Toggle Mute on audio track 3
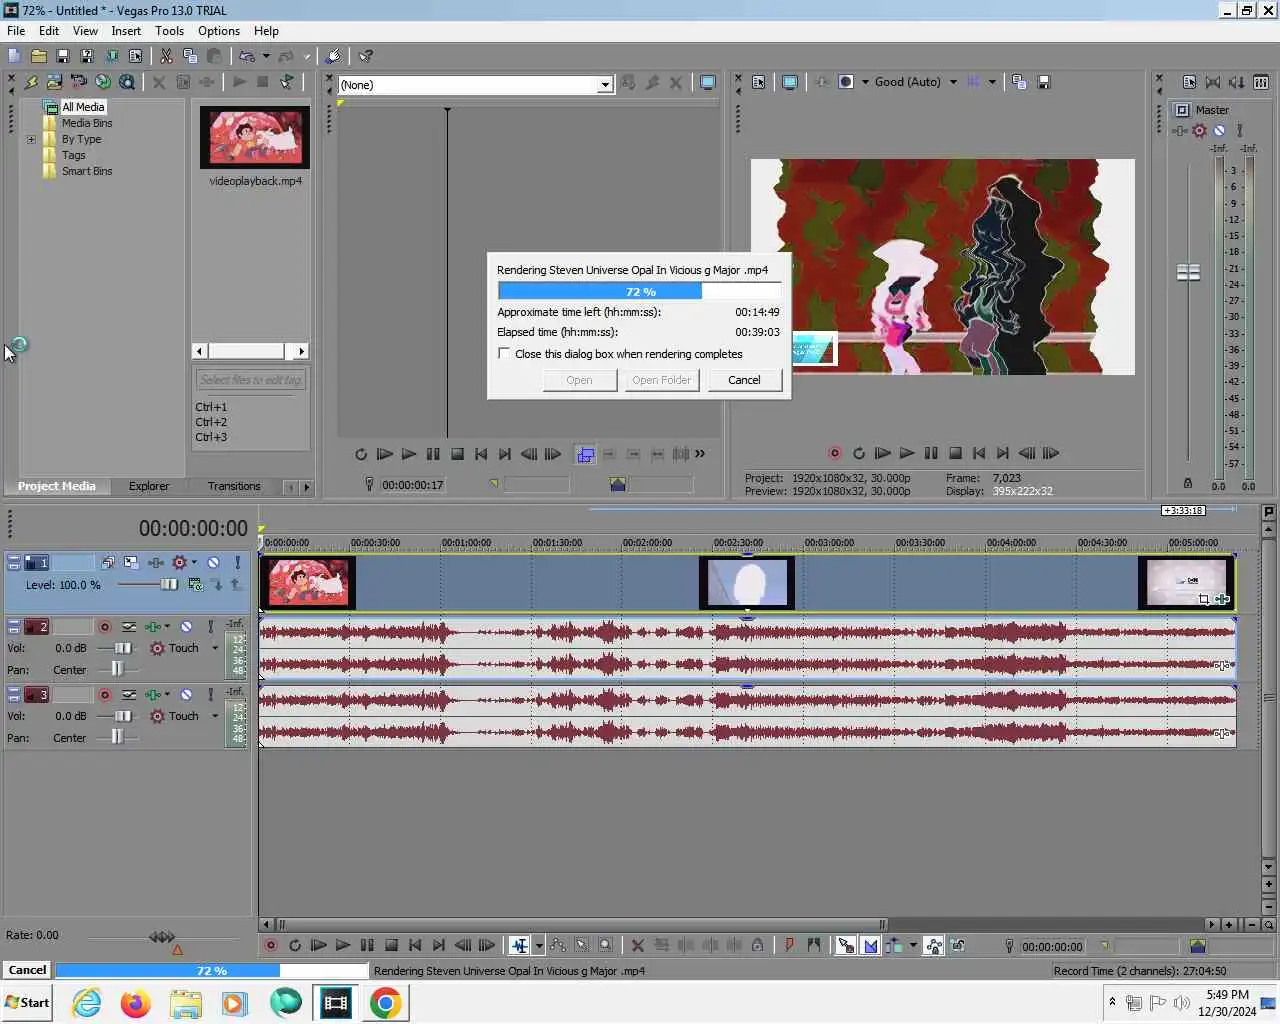The width and height of the screenshot is (1280, 1024). (x=186, y=695)
